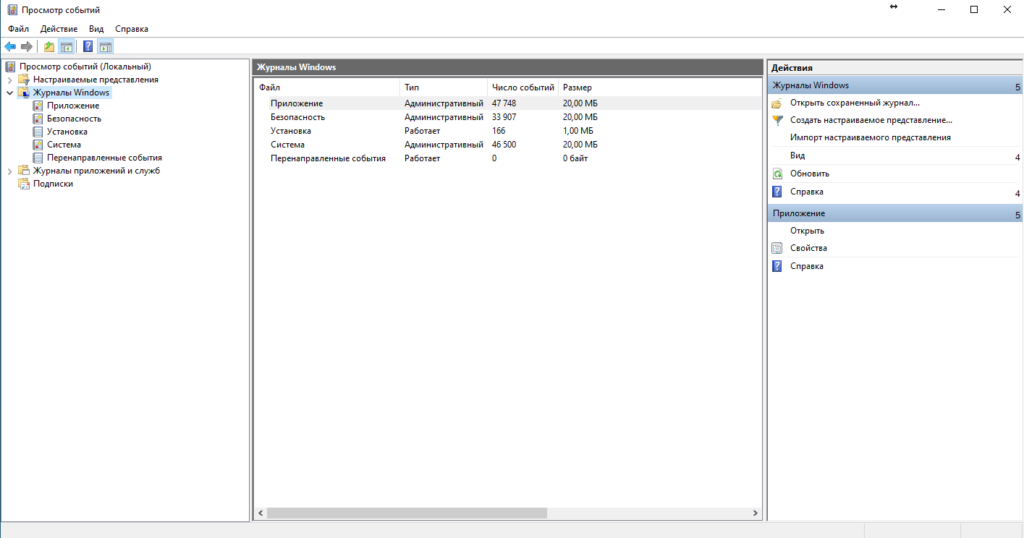The height and width of the screenshot is (538, 1024).
Task: Open the first Справка submenu in actions pane
Action: point(1017,193)
